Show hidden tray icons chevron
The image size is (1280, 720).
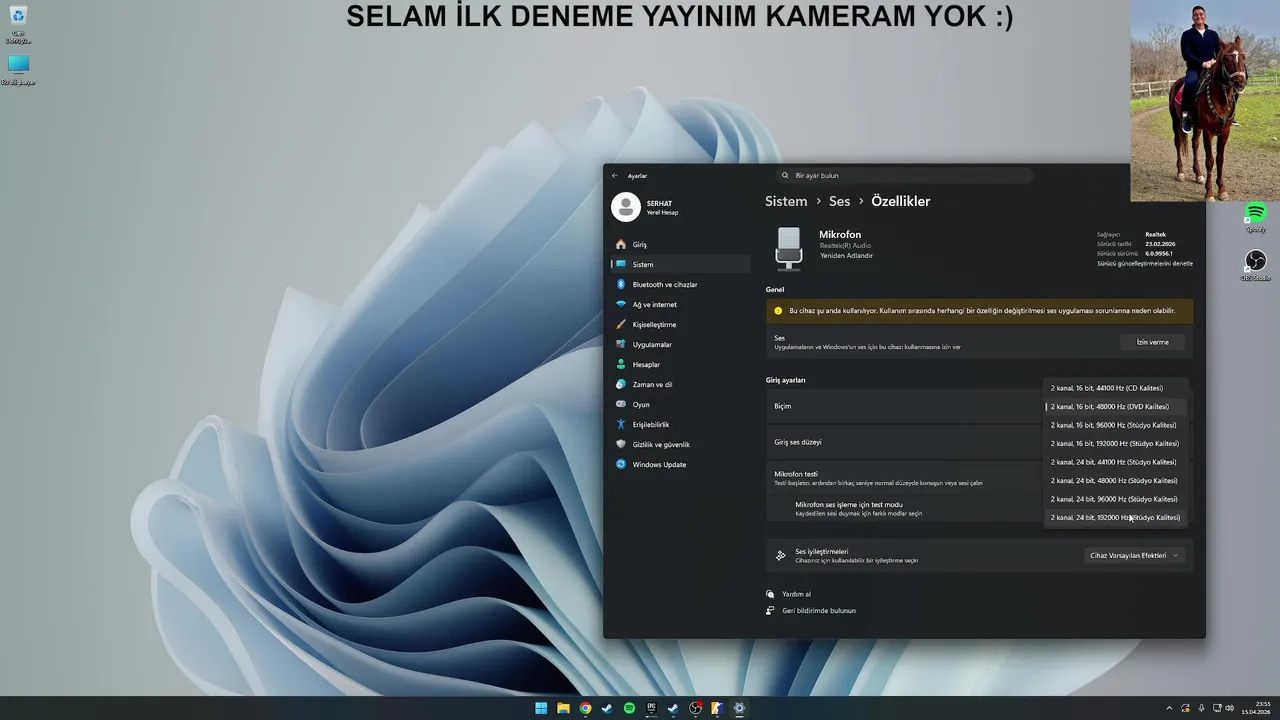tap(1169, 708)
